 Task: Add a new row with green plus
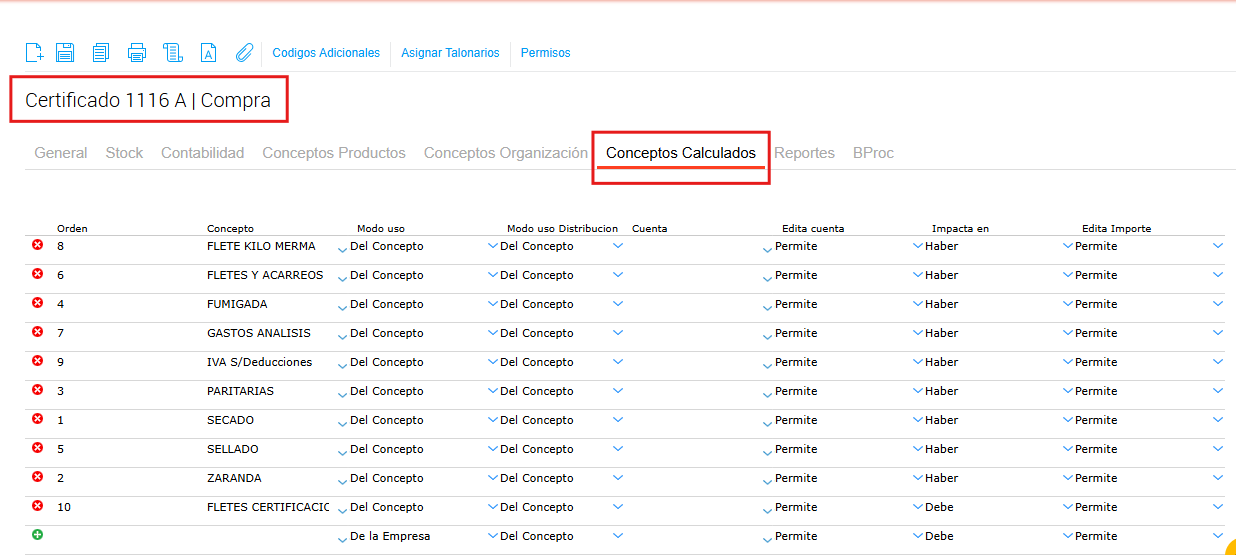tap(38, 535)
